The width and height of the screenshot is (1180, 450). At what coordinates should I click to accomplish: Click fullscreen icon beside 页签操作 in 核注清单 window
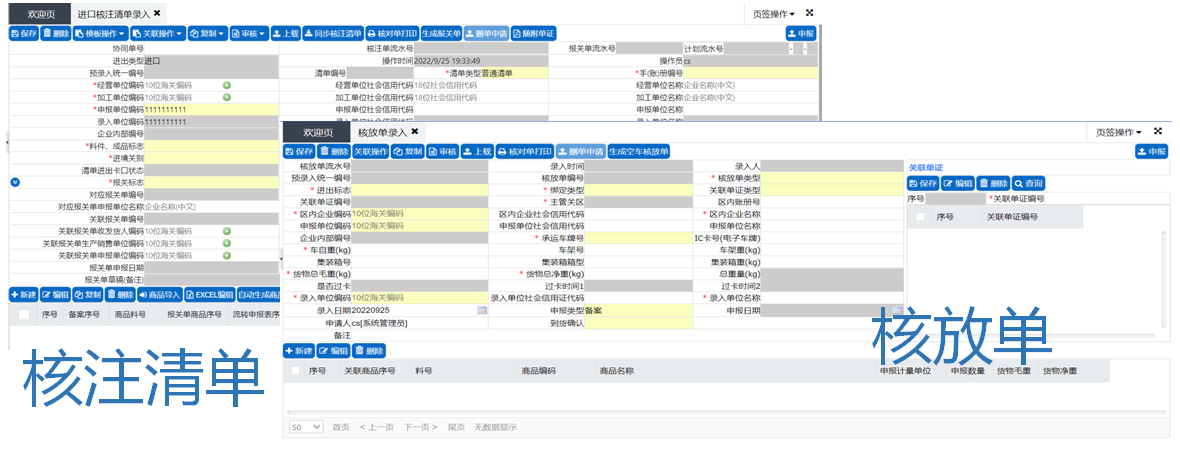(810, 13)
